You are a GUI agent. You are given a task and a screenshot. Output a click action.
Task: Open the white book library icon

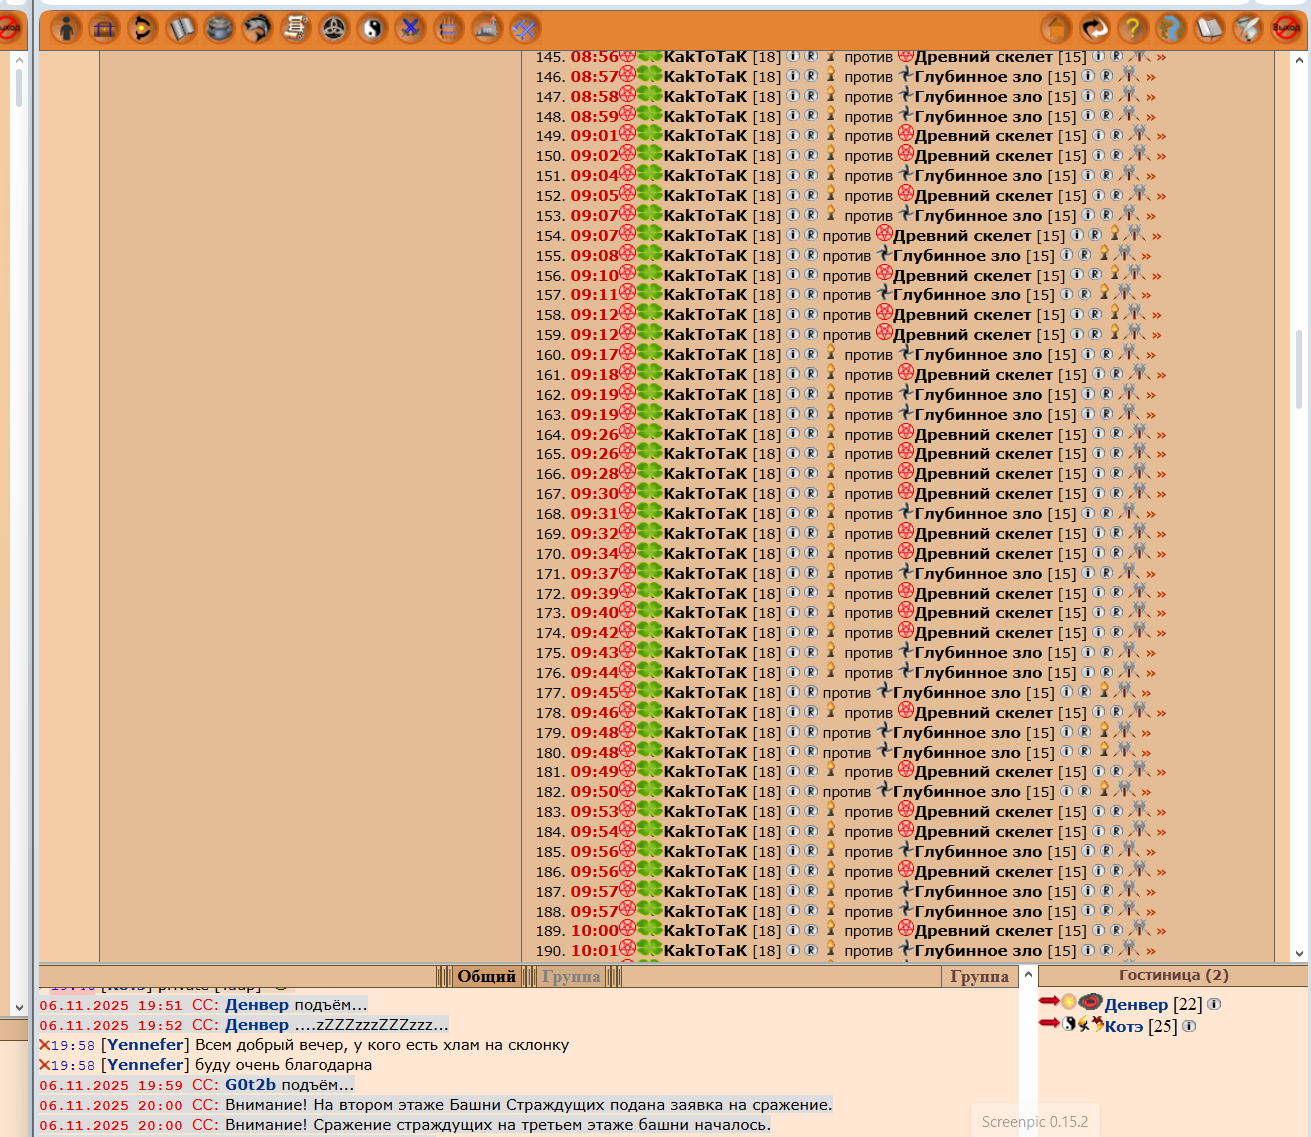point(1209,28)
